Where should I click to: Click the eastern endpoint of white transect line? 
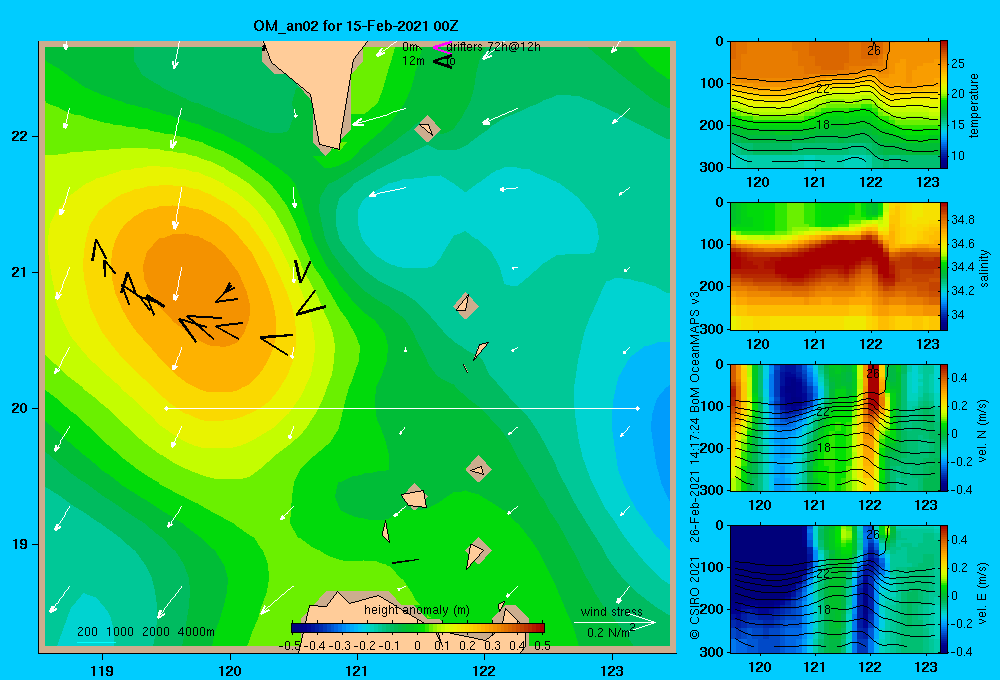coord(637,408)
